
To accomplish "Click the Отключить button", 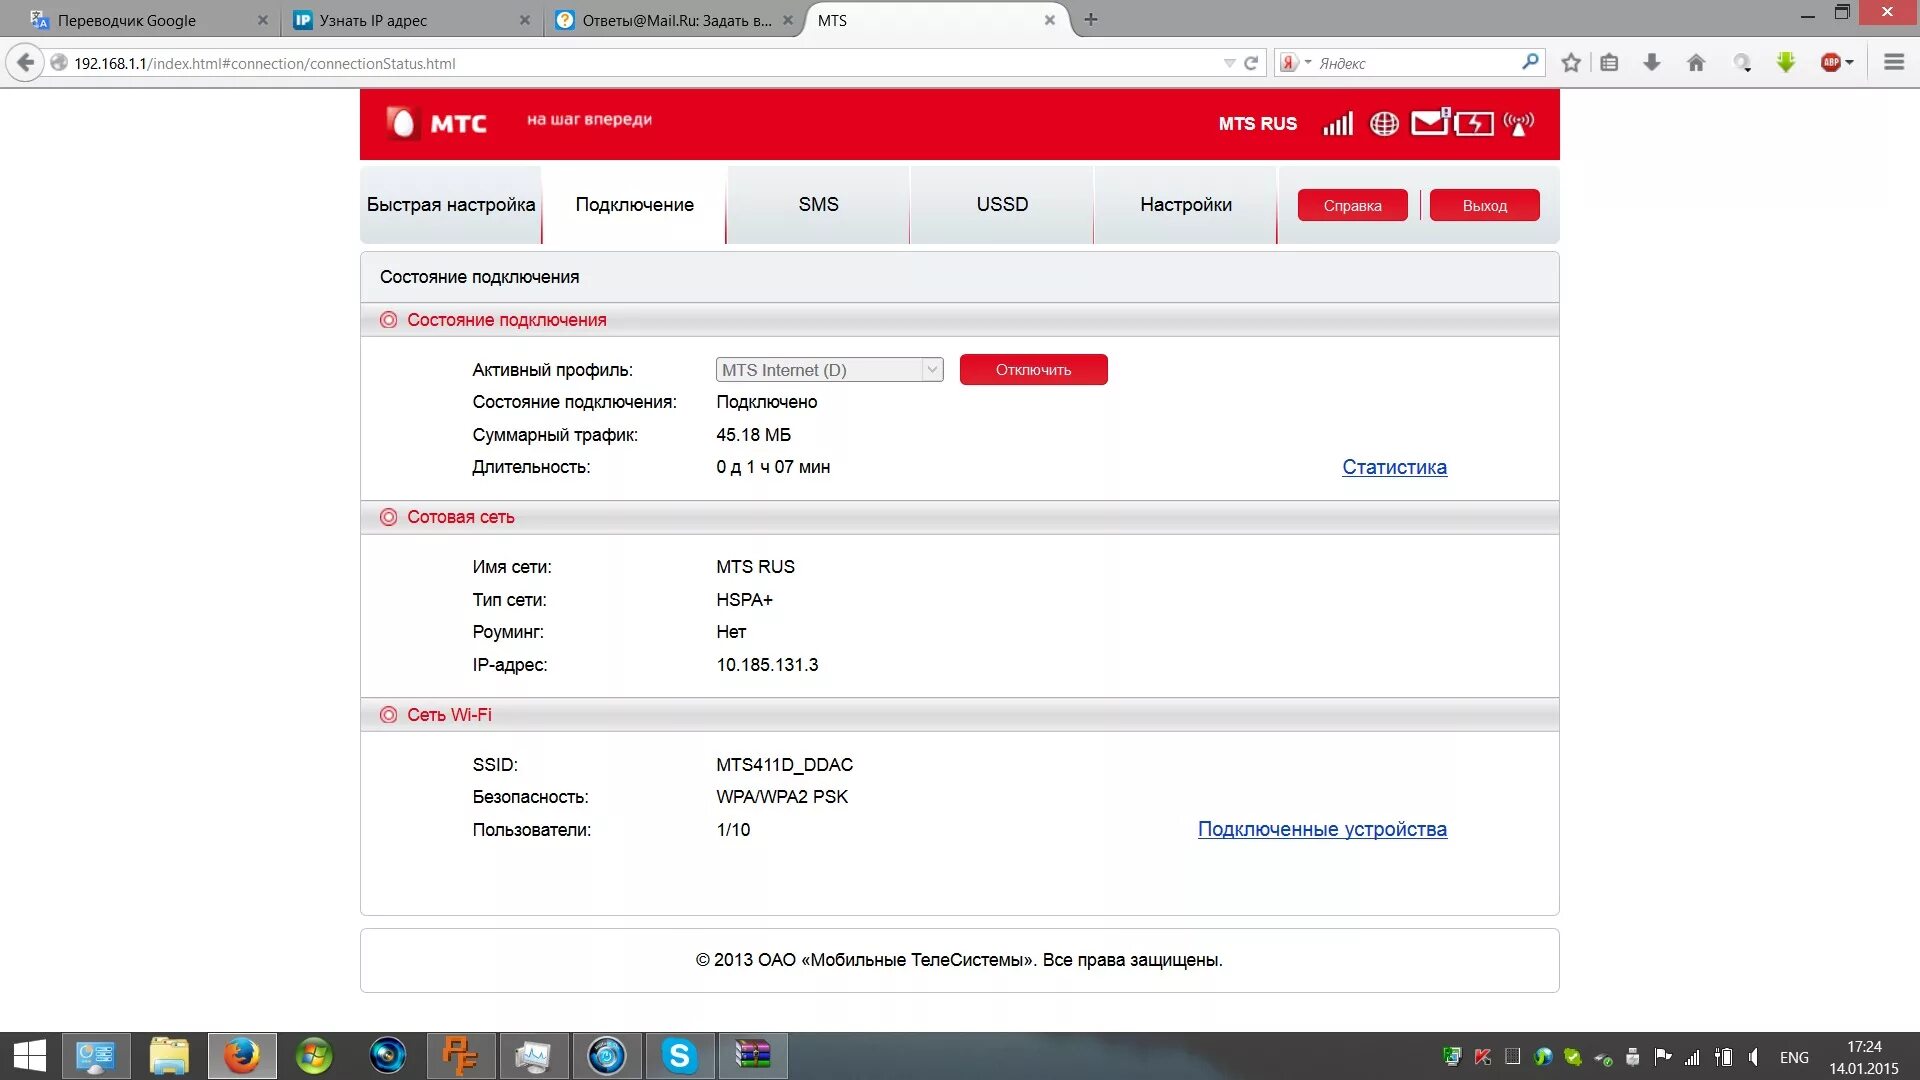I will point(1033,370).
